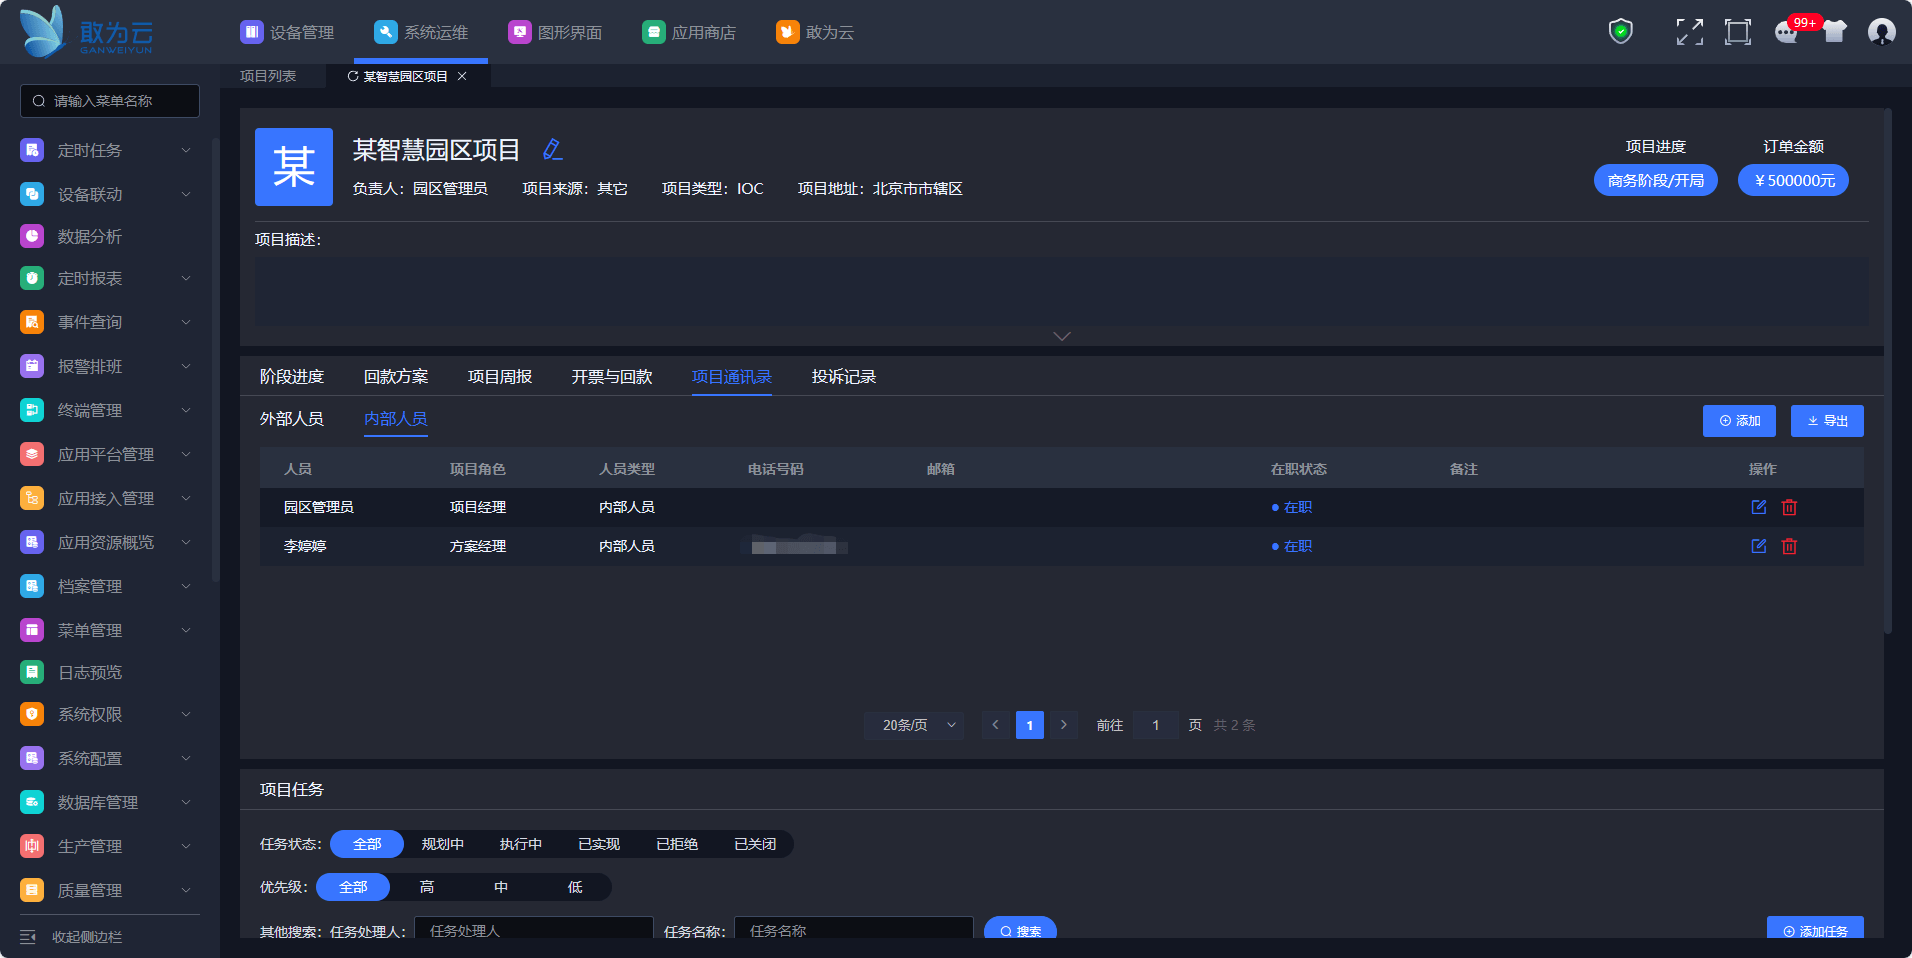This screenshot has width=1912, height=958.
Task: Expand the 菜单管理 menu arrow
Action: click(x=186, y=630)
